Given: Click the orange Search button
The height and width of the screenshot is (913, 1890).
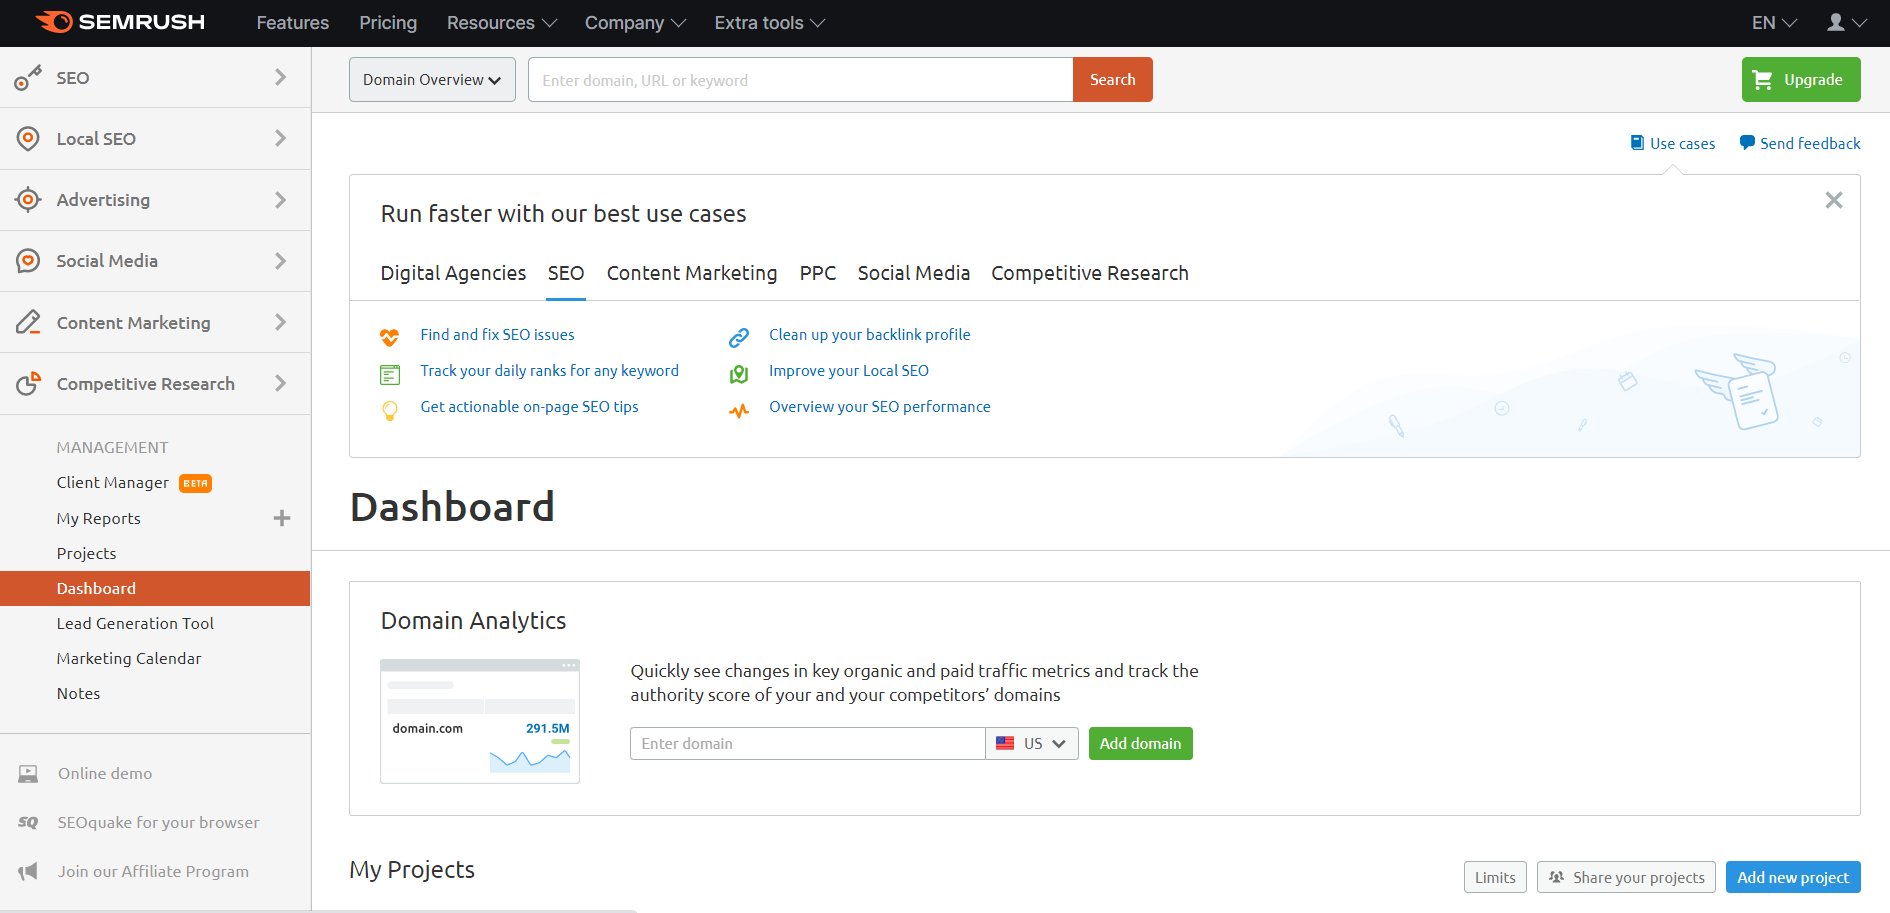Looking at the screenshot, I should [1113, 79].
